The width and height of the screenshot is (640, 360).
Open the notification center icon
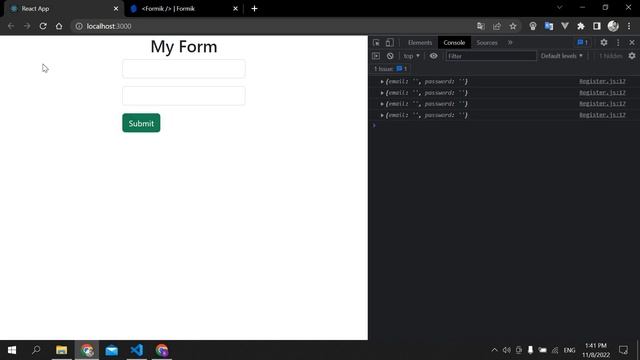623,350
